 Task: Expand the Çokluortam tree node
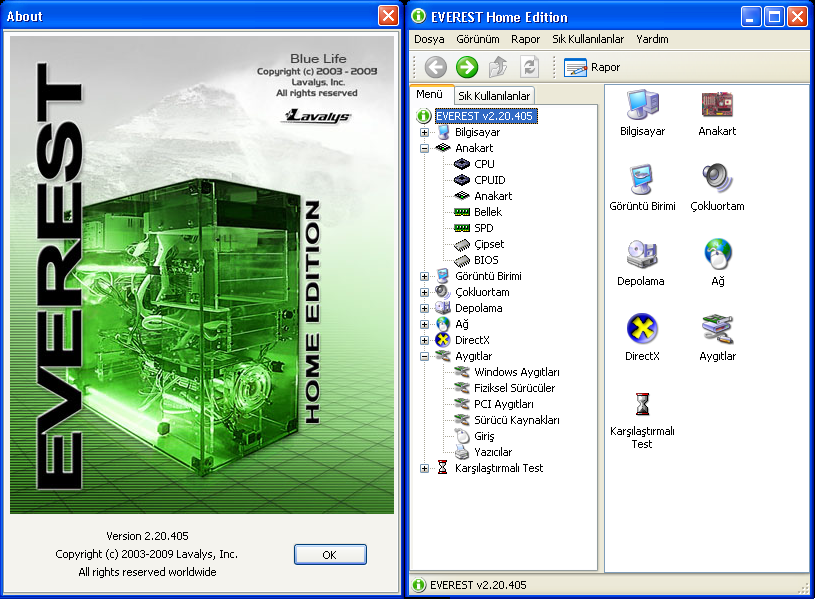click(x=424, y=293)
